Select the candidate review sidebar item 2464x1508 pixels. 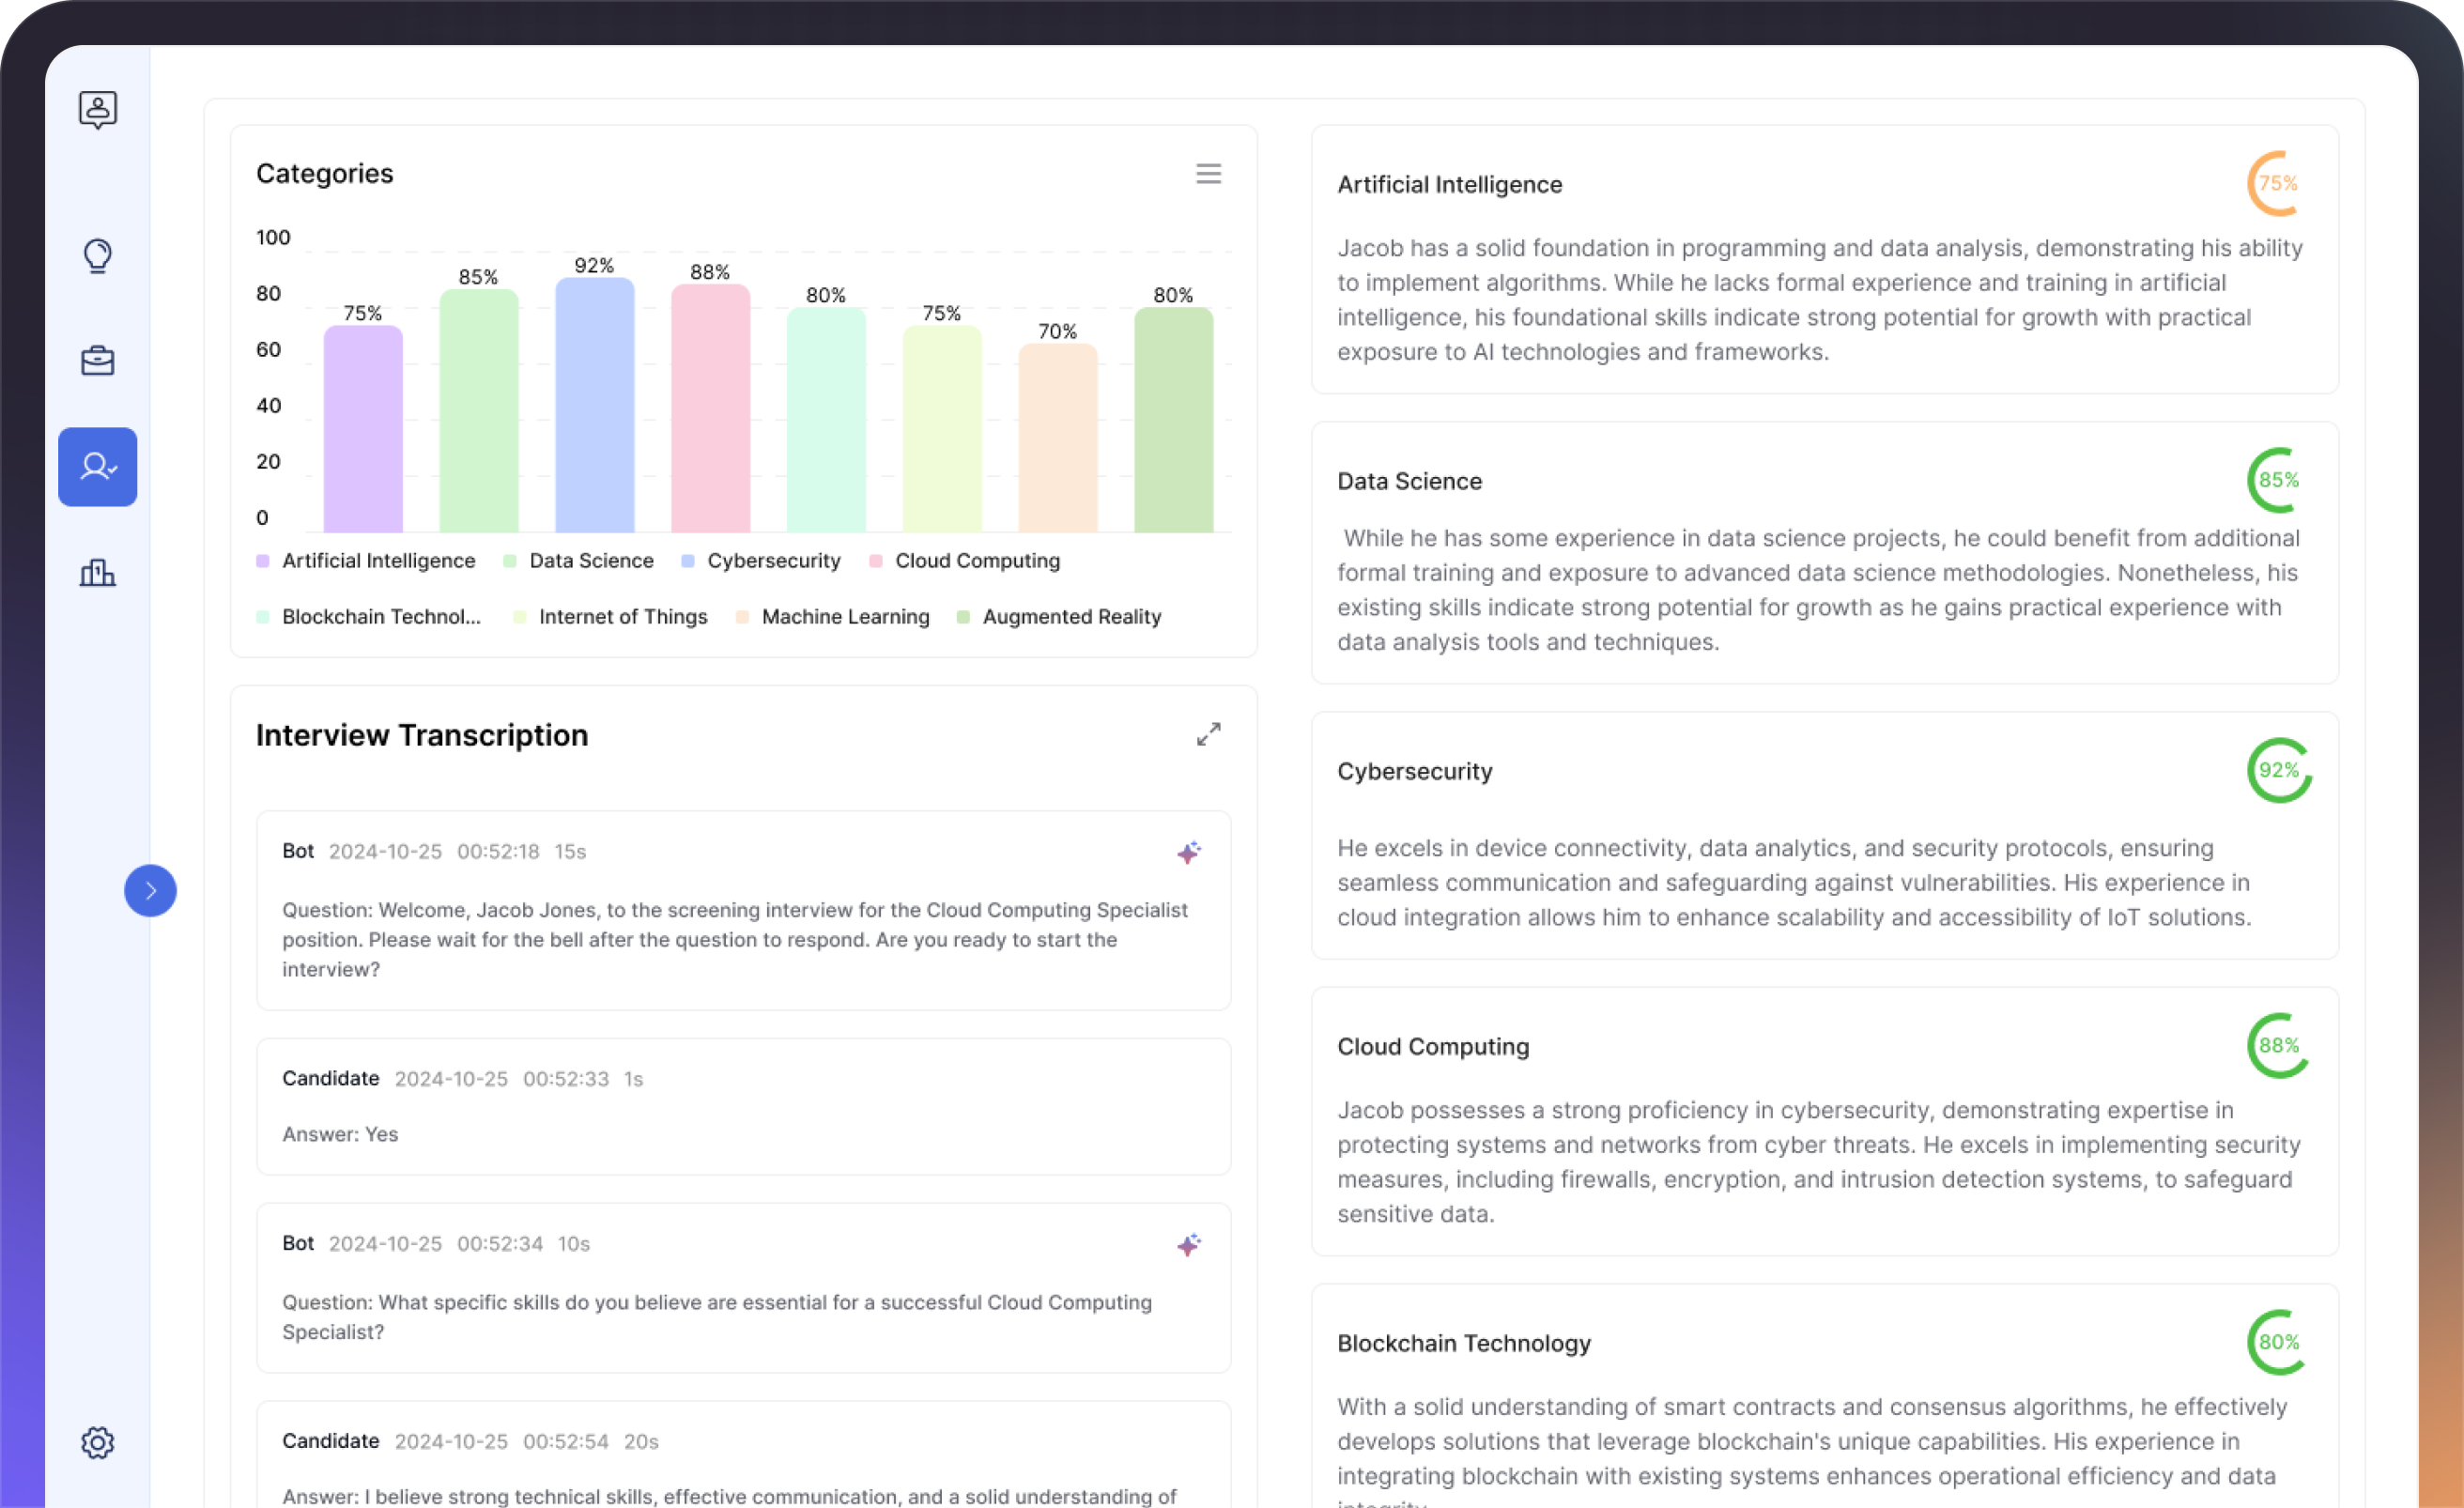97,467
